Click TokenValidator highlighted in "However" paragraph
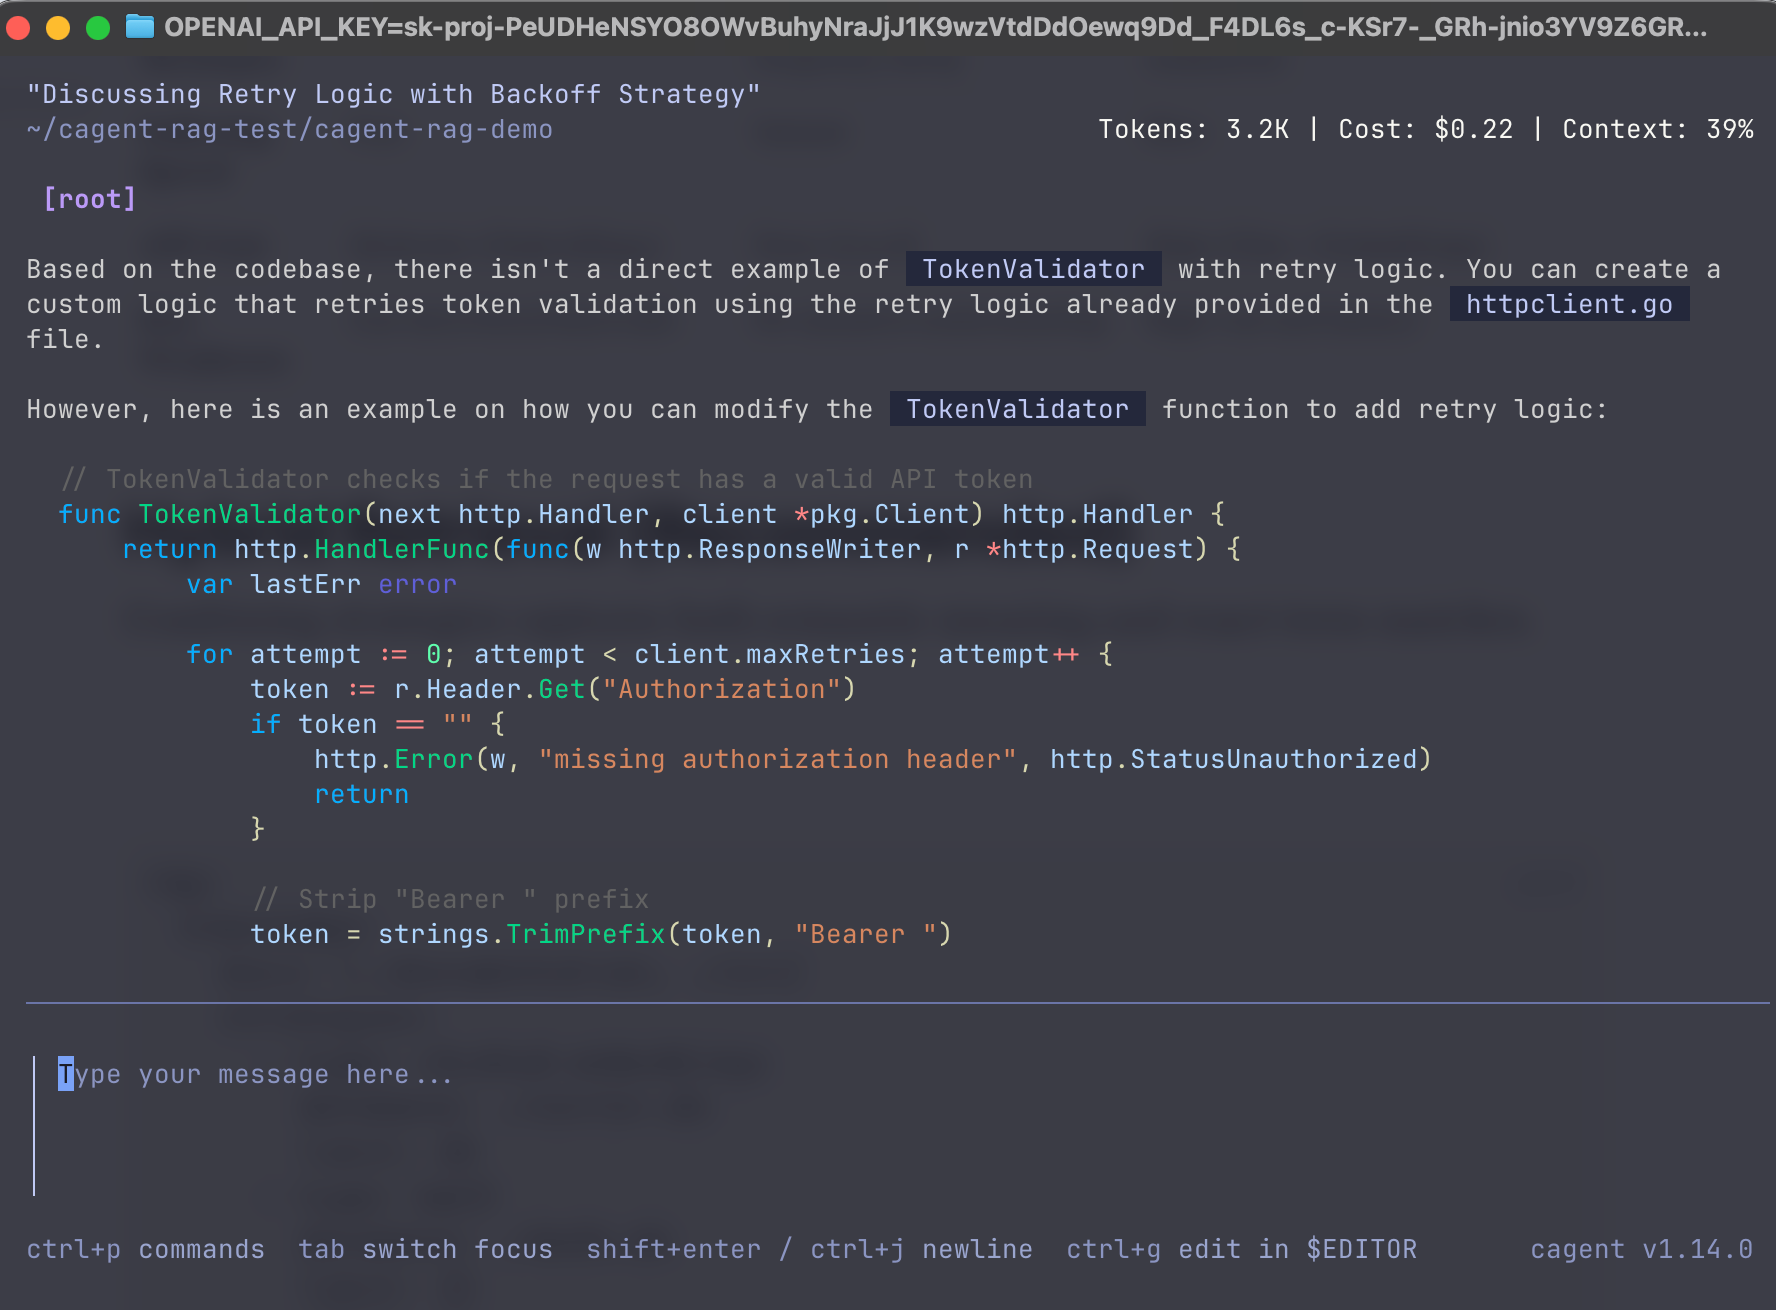1776x1310 pixels. (x=1017, y=409)
